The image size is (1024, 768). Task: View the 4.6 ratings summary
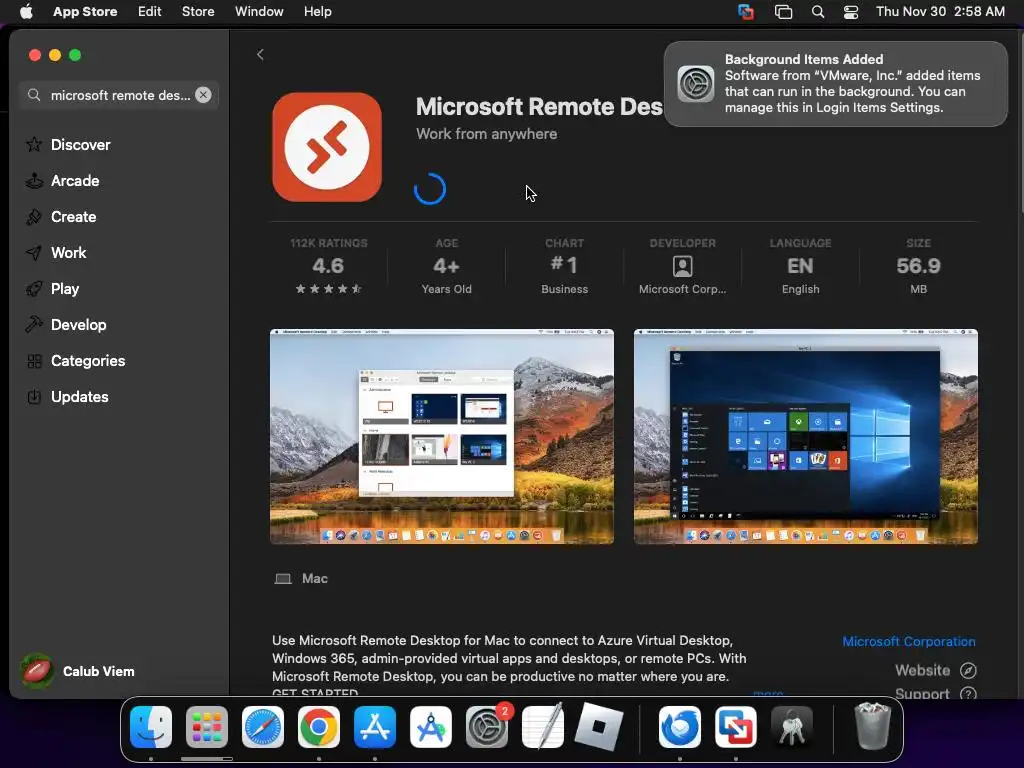(328, 266)
